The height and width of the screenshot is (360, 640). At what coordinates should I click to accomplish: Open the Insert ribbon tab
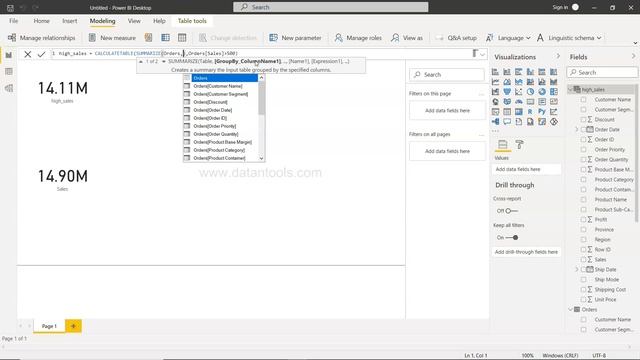[x=70, y=21]
